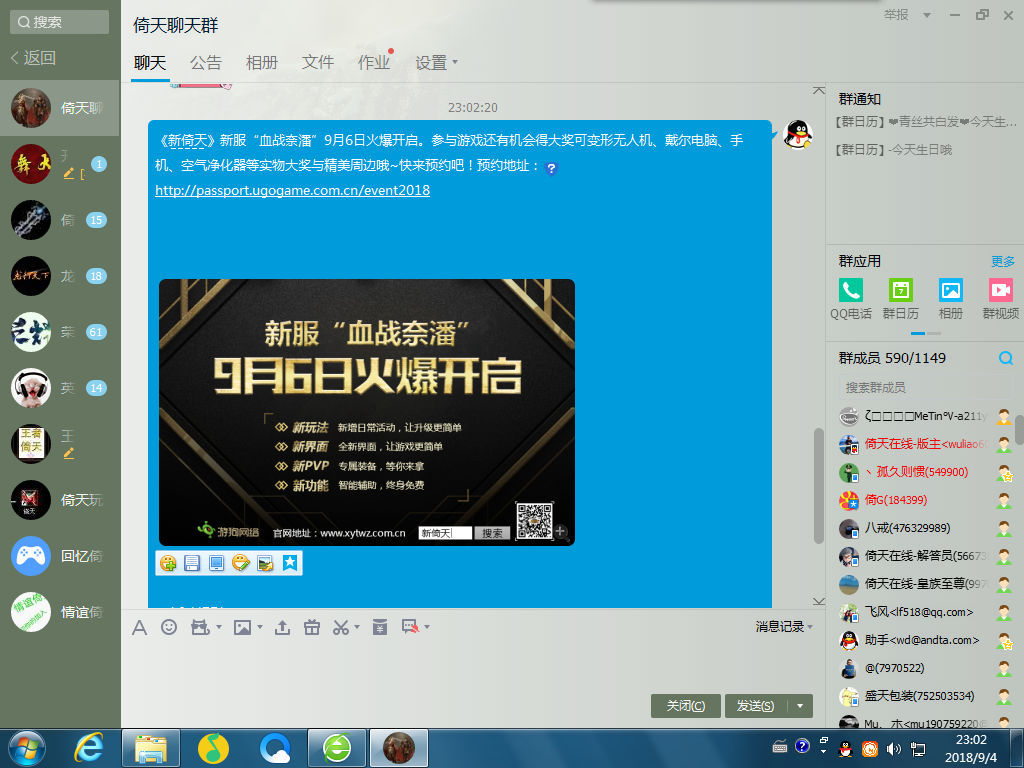Open the 消息记录 dropdown
Screen dimensions: 1024x768
click(x=784, y=626)
